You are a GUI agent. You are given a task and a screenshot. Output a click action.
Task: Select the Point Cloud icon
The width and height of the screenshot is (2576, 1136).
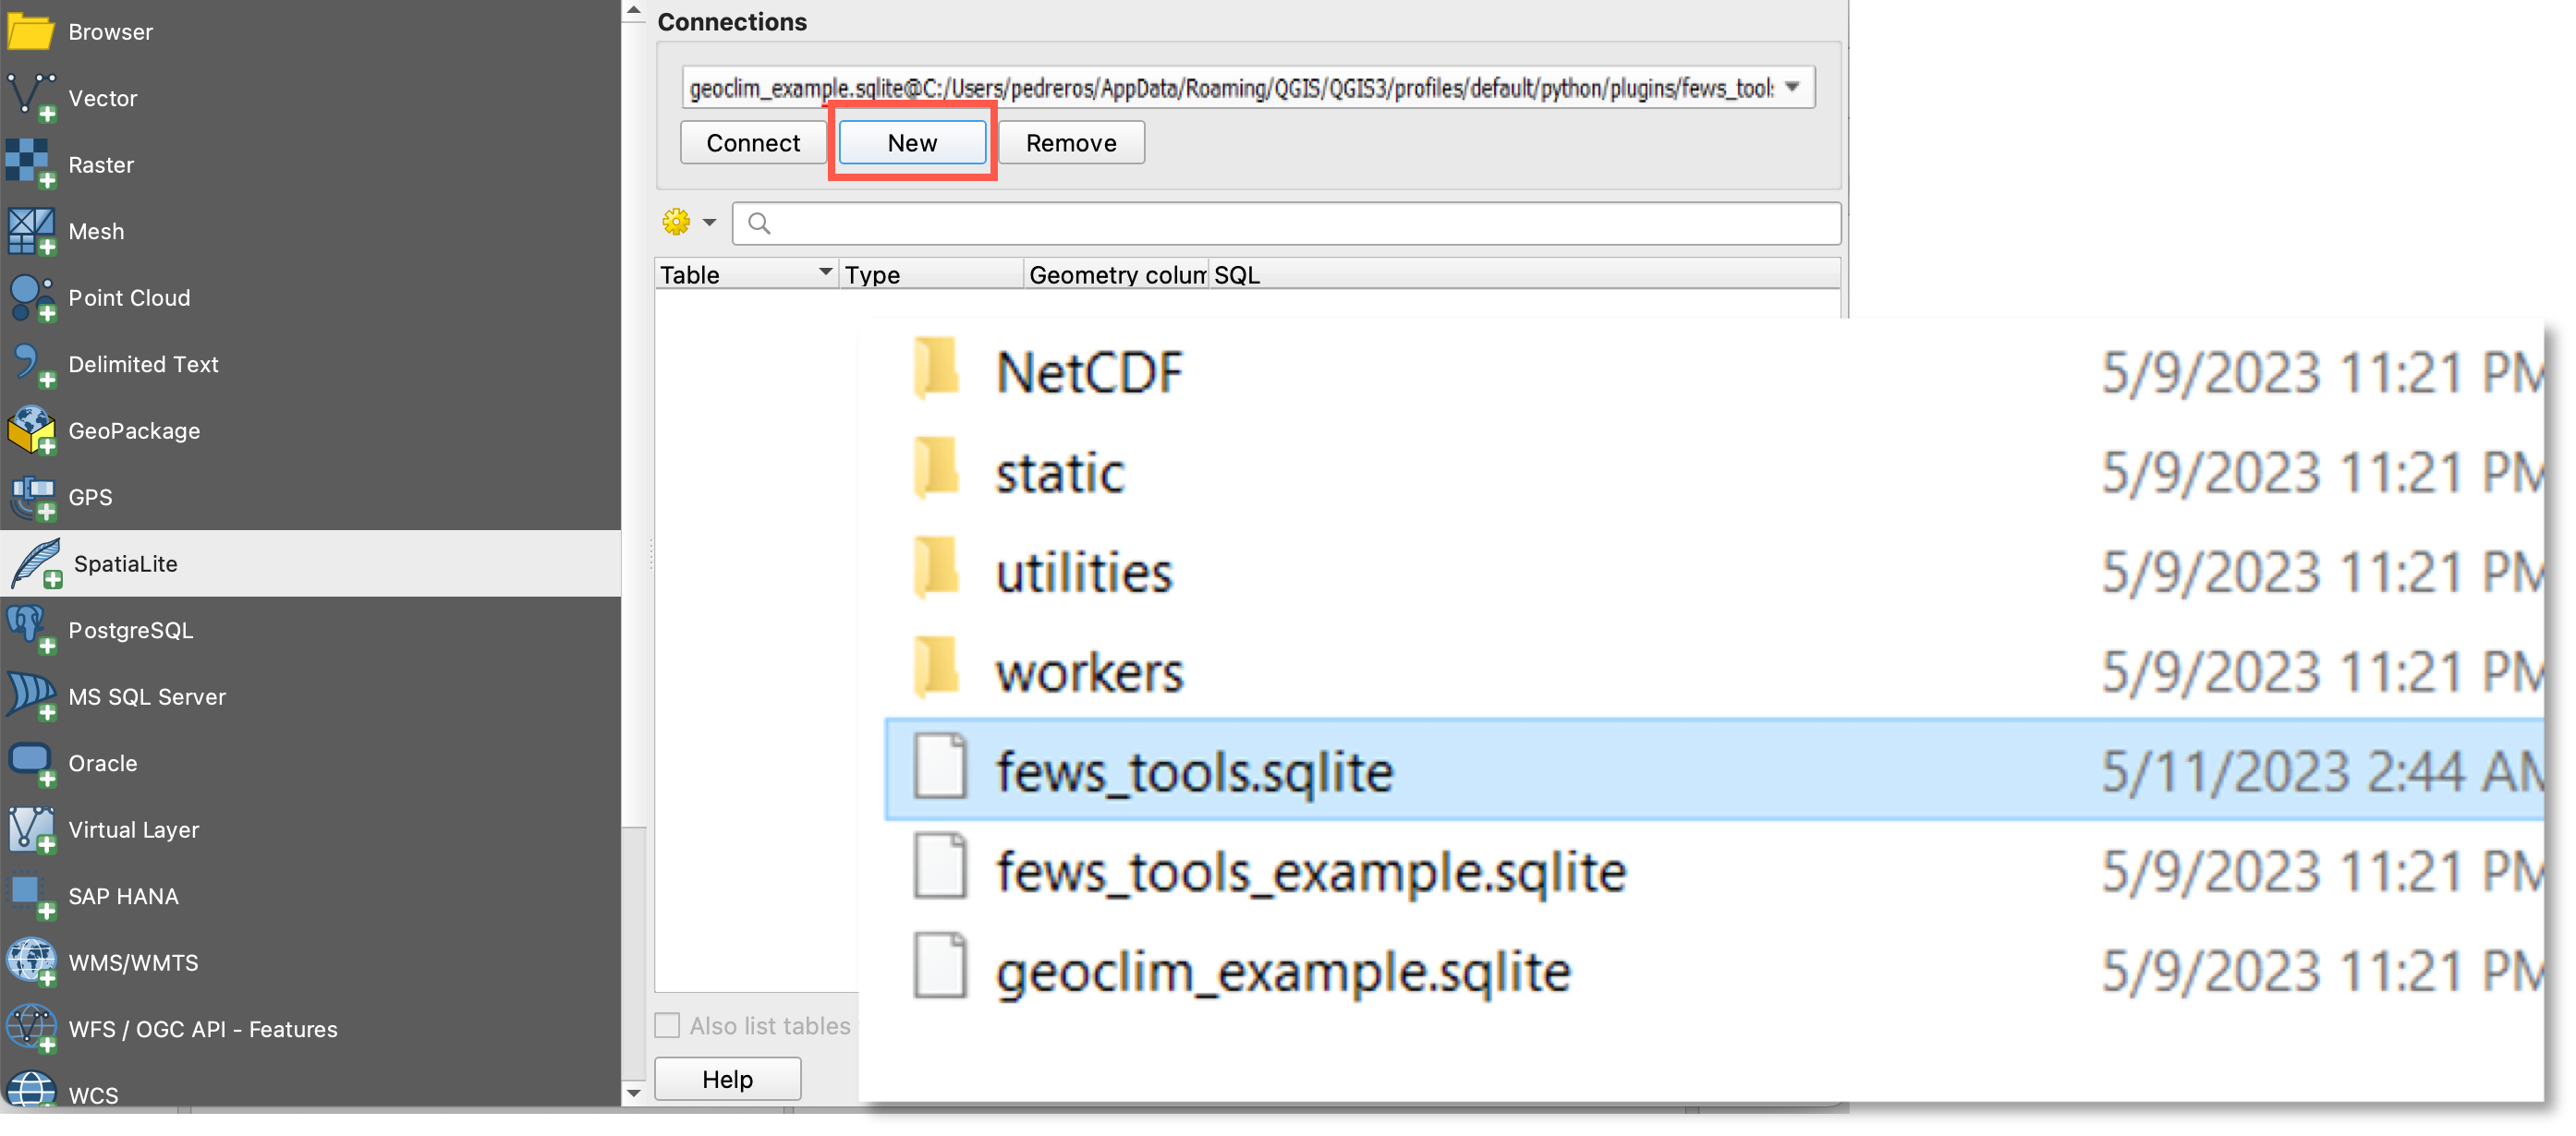coord(31,298)
